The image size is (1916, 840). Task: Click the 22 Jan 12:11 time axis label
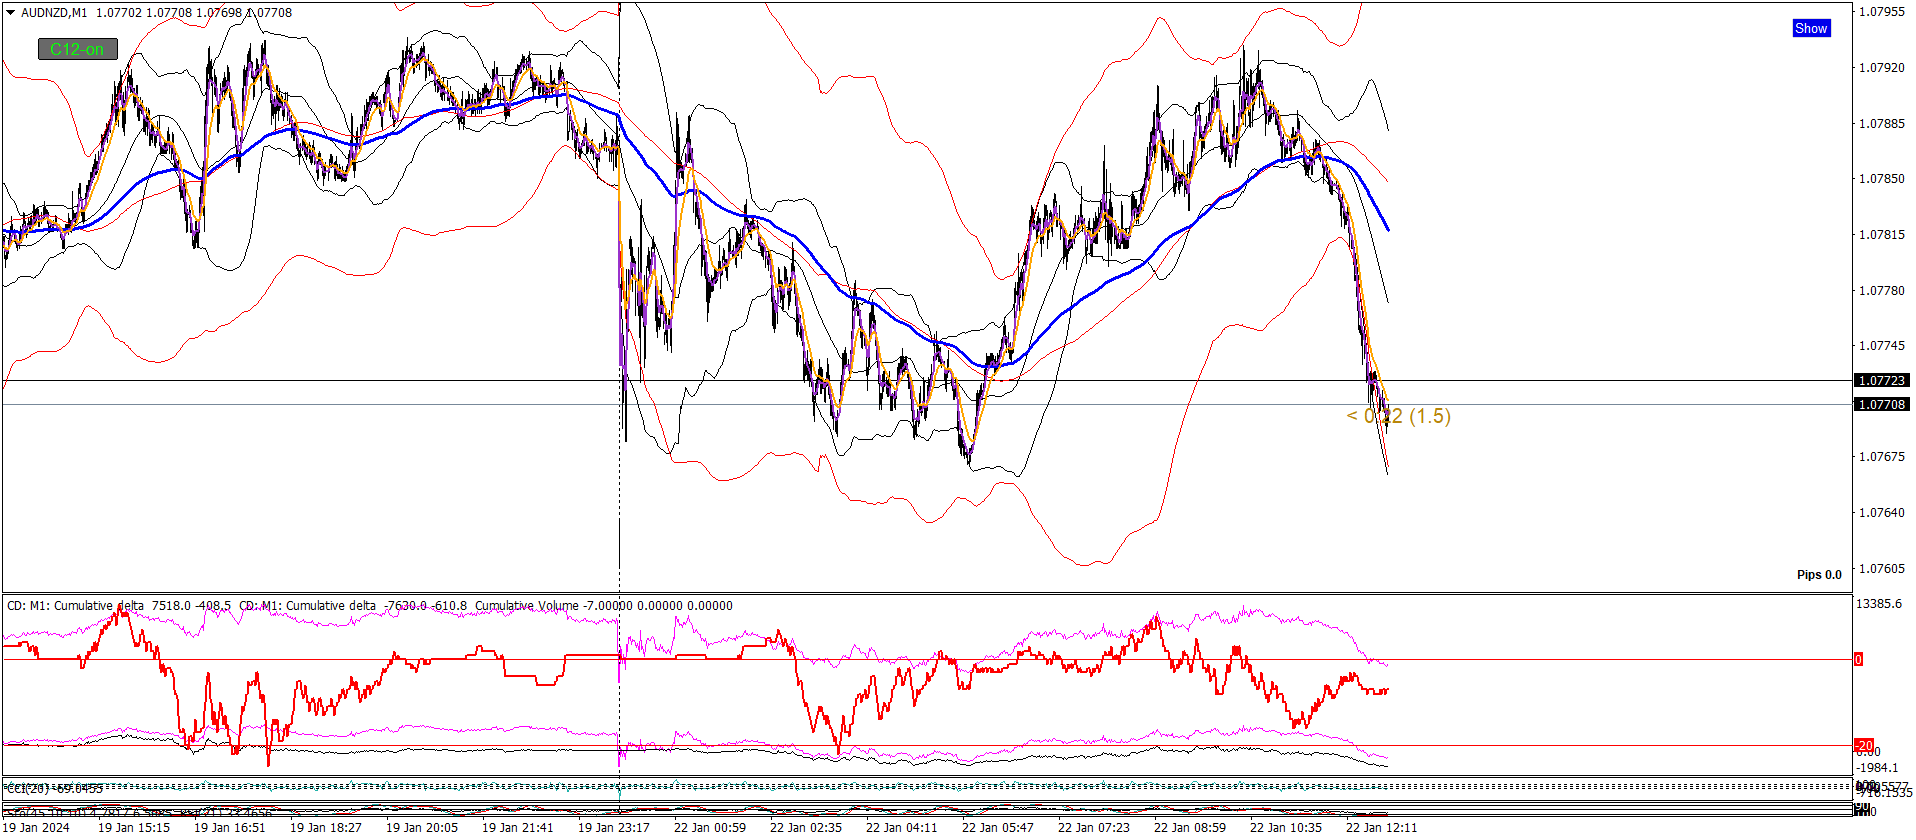pyautogui.click(x=1381, y=827)
